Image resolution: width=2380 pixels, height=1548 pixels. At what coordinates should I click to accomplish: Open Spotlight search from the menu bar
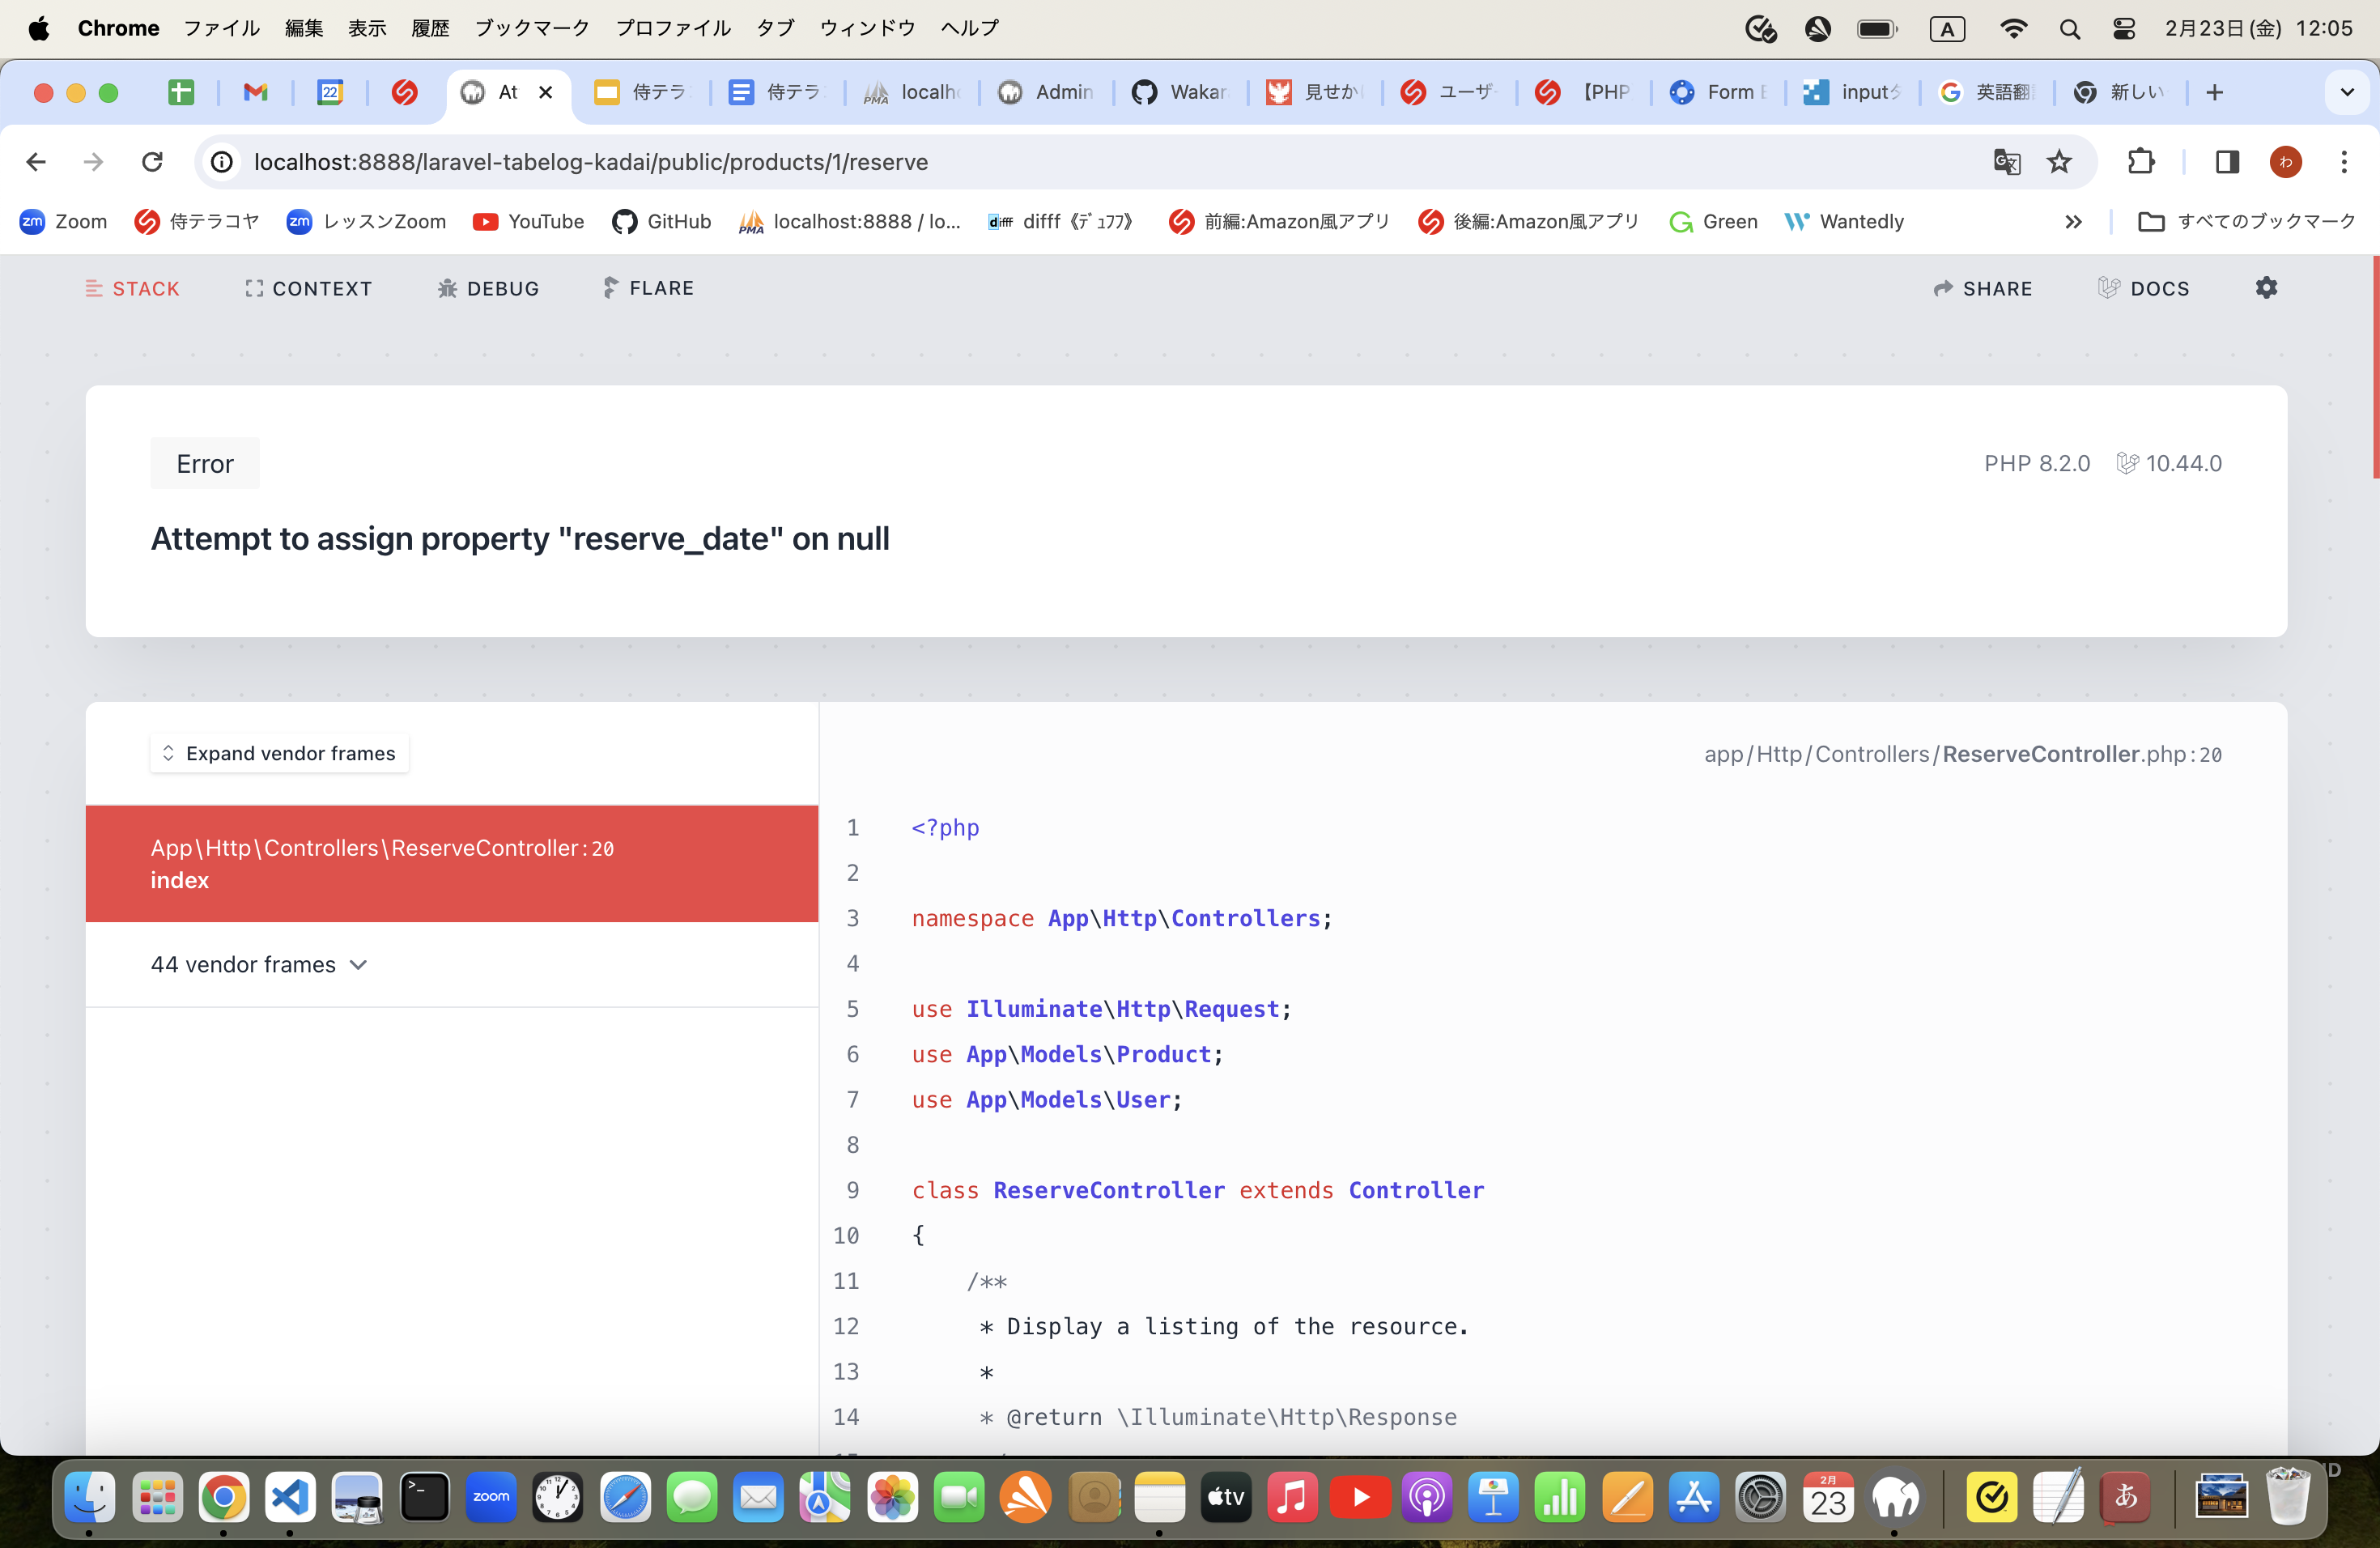click(2070, 28)
